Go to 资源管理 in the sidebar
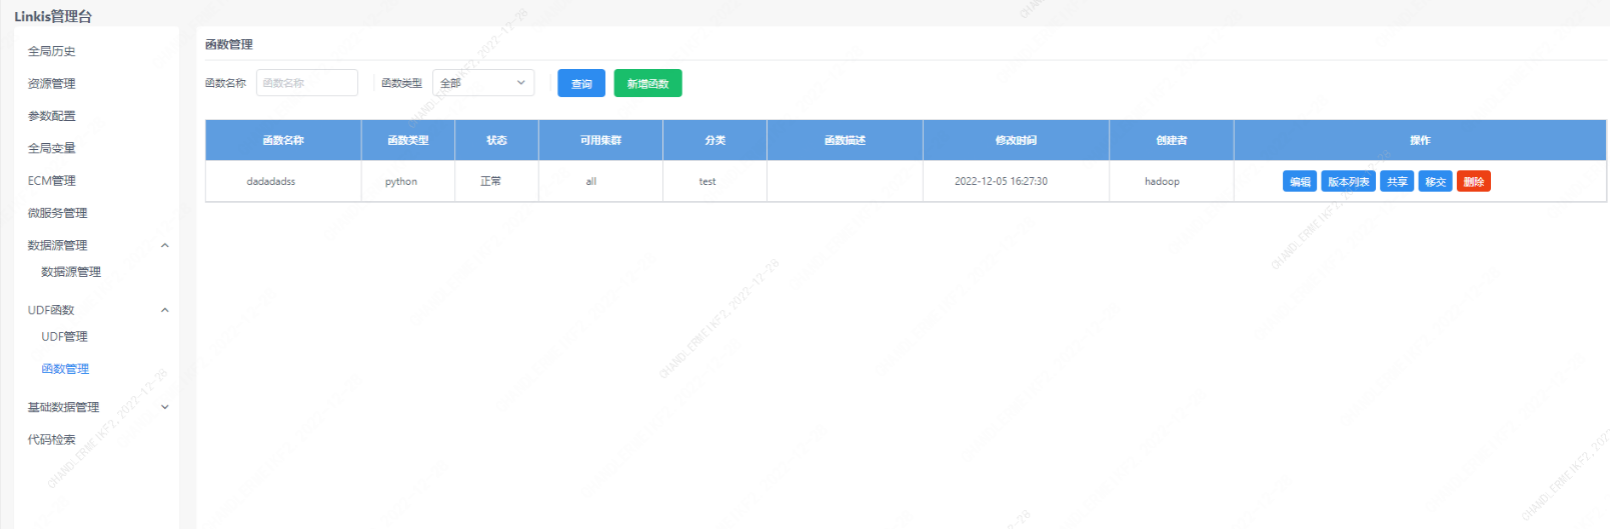1610x529 pixels. click(x=52, y=84)
